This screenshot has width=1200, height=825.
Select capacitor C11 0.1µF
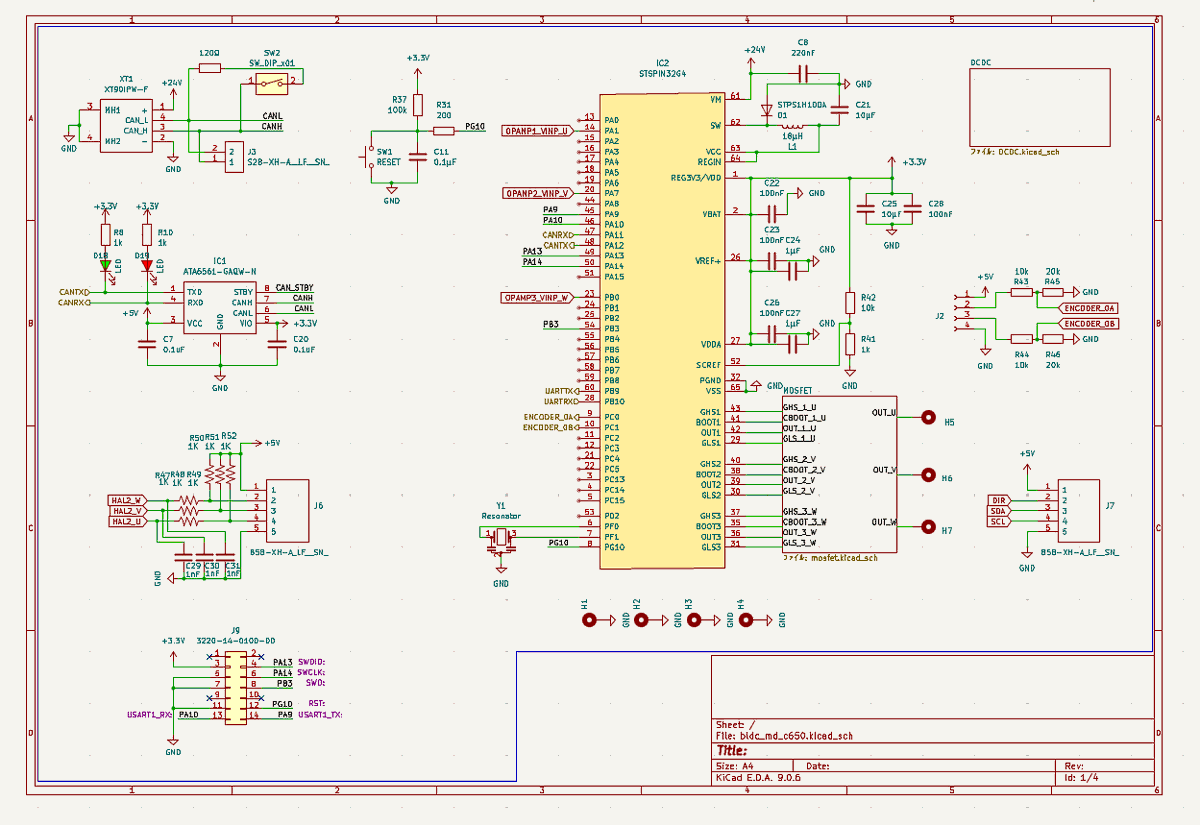(419, 156)
